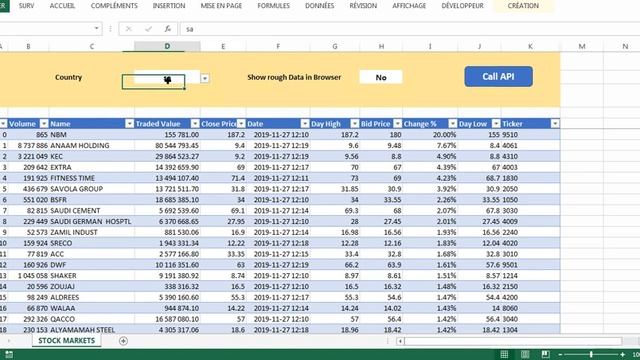The image size is (640, 360).
Task: Select column K header
Action: [530, 47]
